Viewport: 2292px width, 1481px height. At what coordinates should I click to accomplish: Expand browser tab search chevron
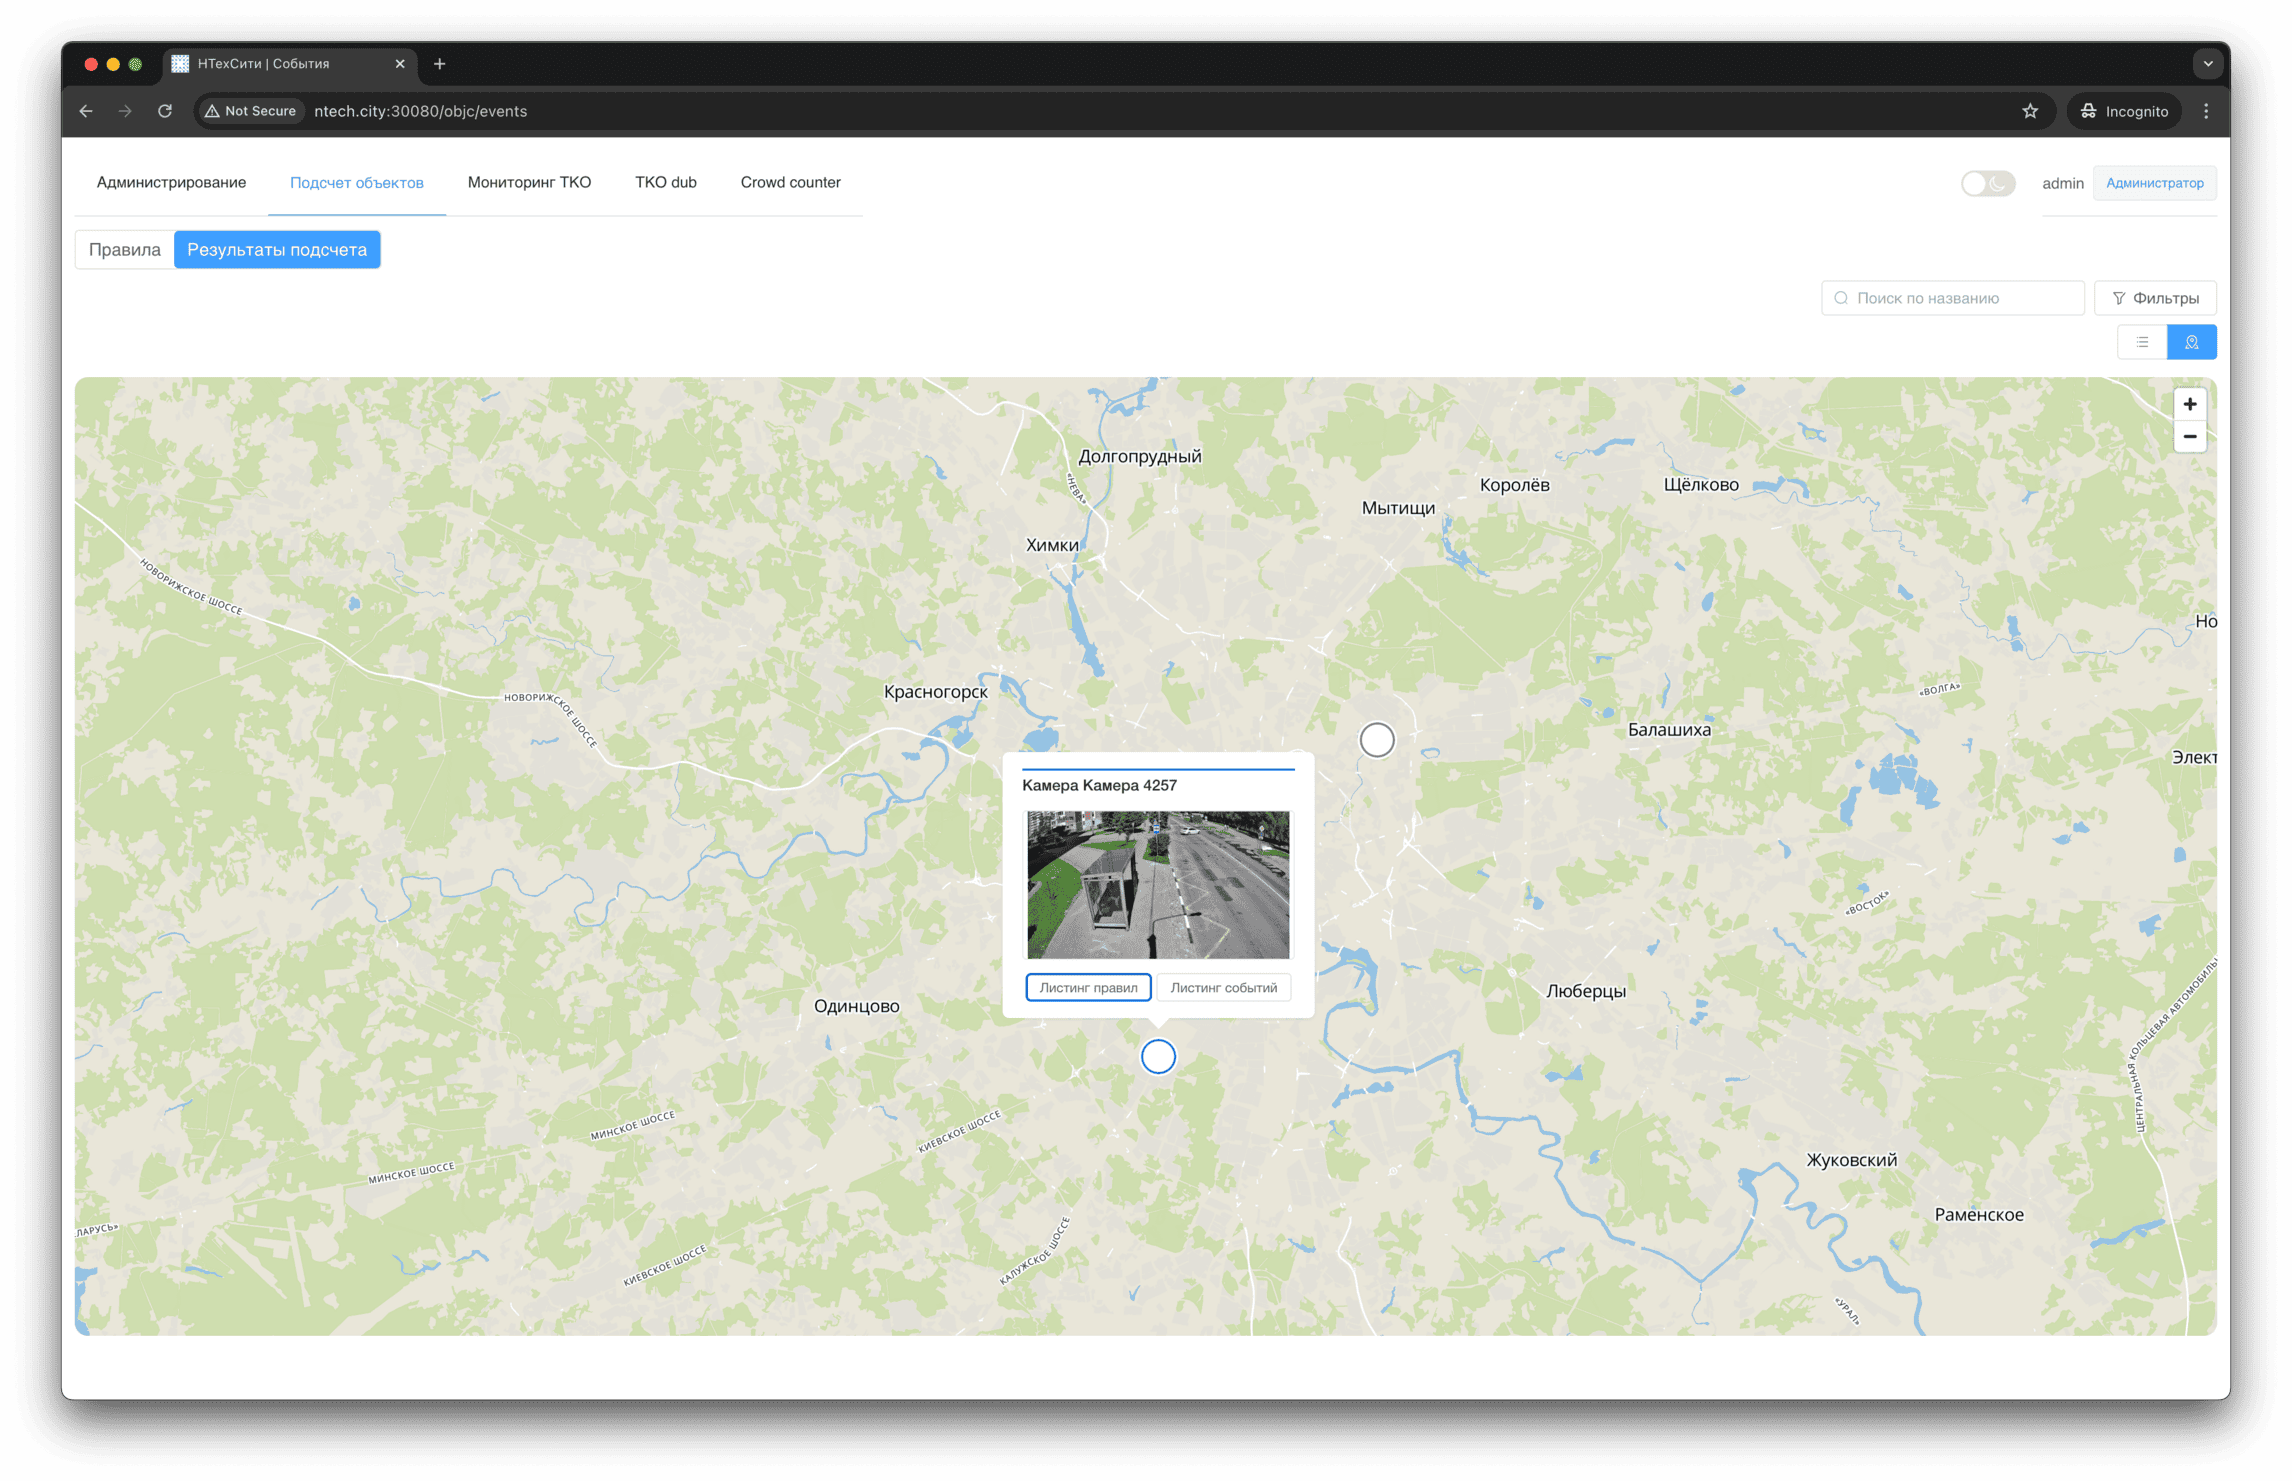click(x=2207, y=64)
